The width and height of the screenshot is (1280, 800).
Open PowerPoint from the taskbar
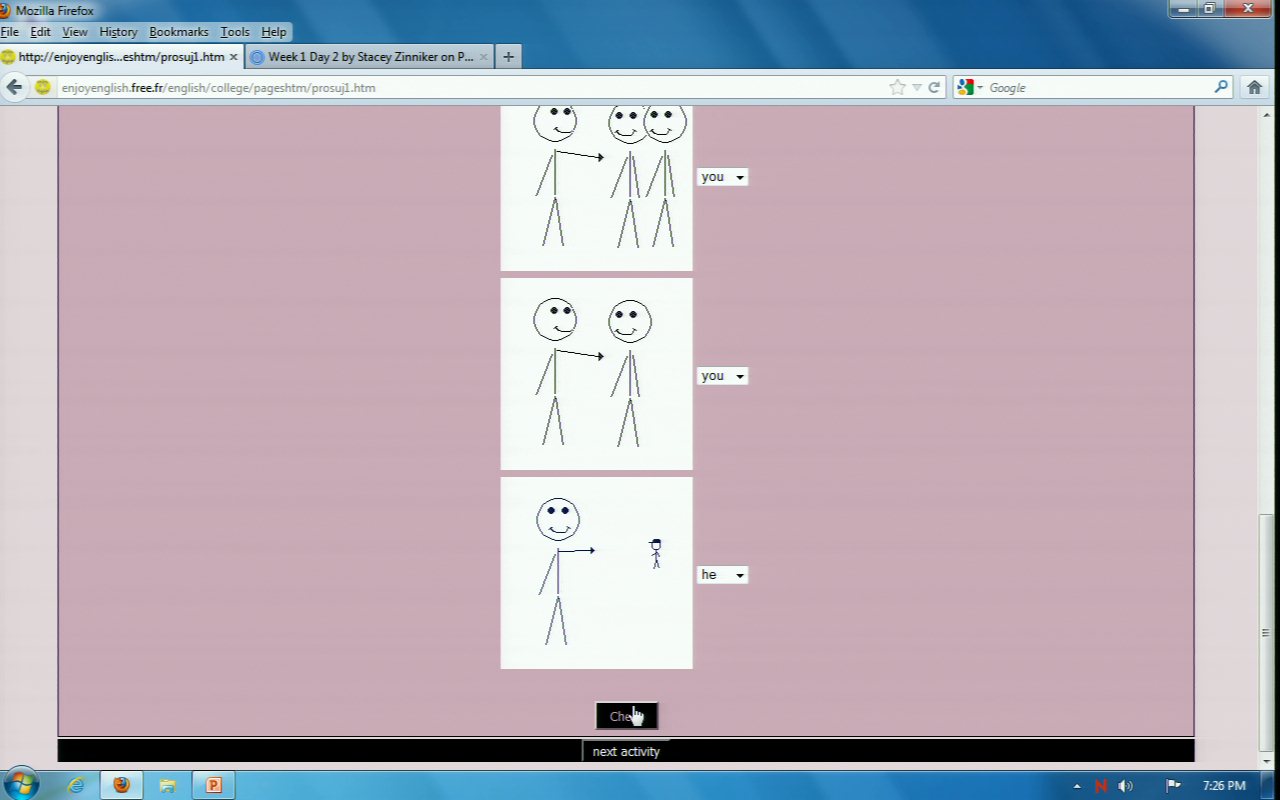point(213,785)
